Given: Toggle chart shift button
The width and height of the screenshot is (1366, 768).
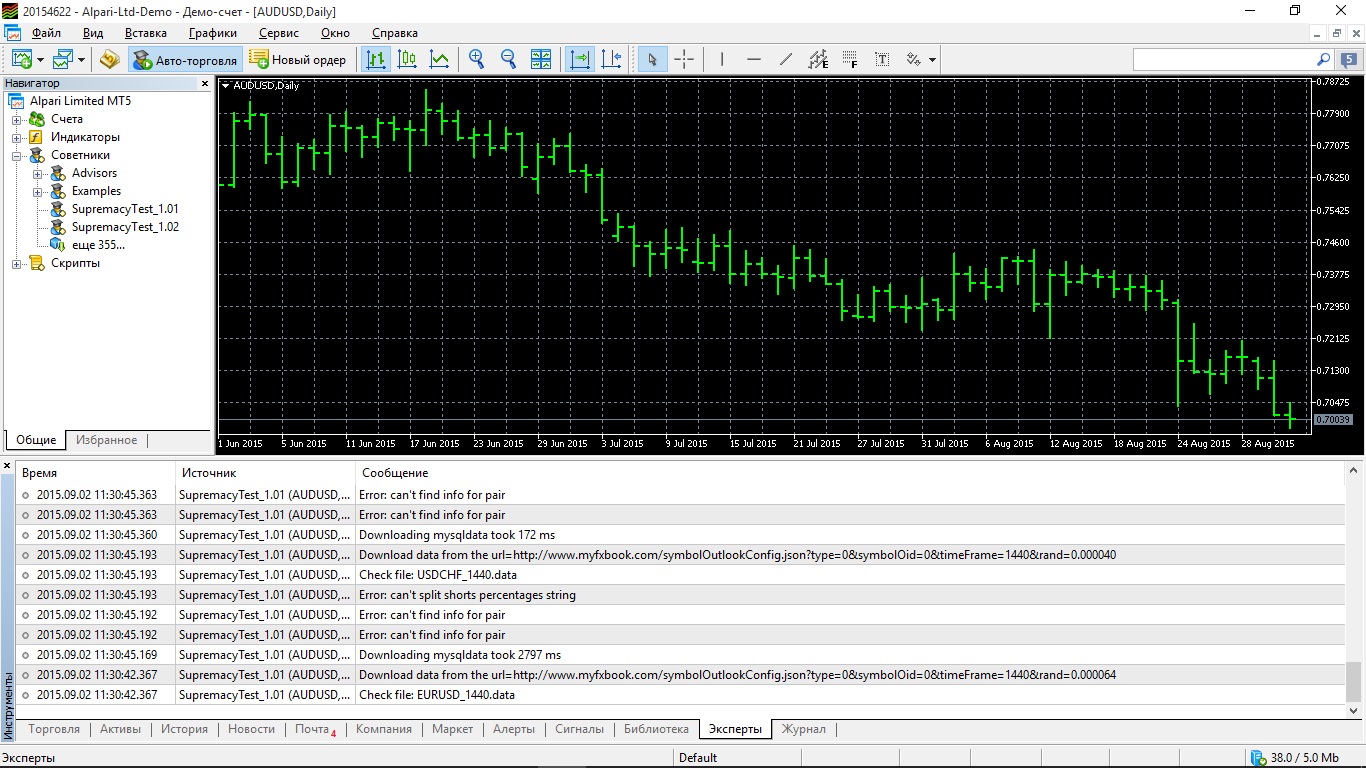Looking at the screenshot, I should [x=612, y=59].
